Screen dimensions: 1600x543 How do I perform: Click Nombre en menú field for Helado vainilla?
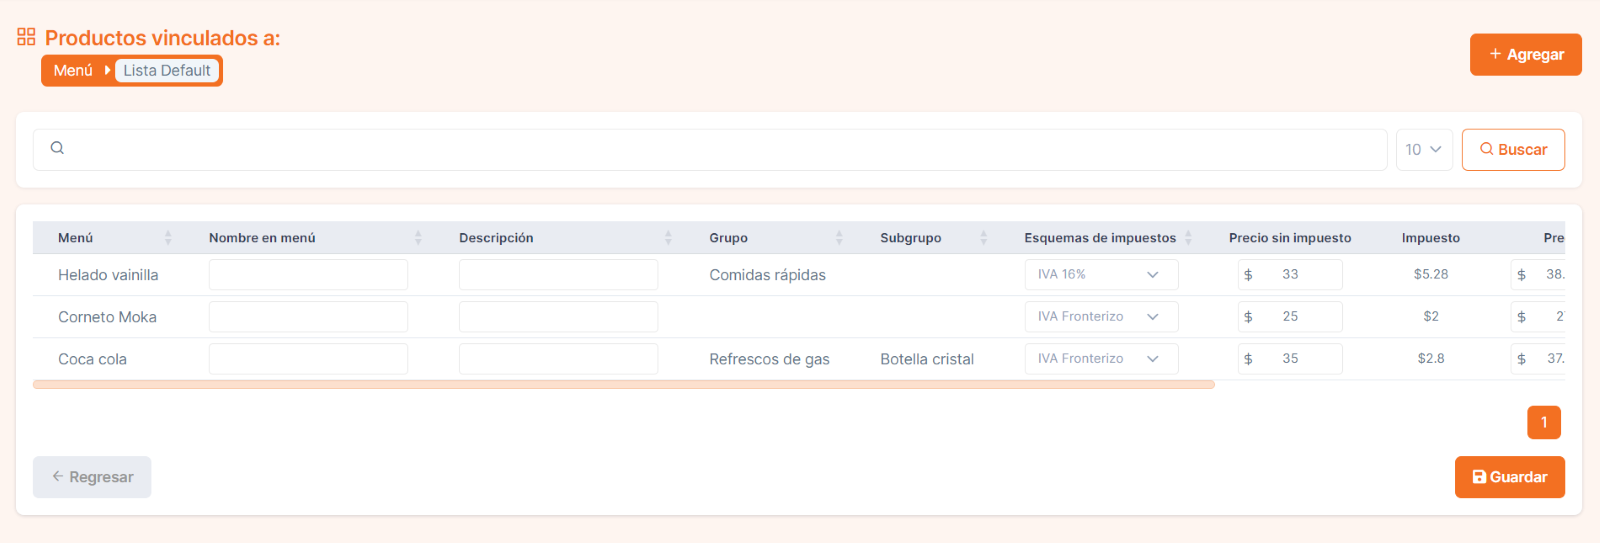[x=308, y=274]
